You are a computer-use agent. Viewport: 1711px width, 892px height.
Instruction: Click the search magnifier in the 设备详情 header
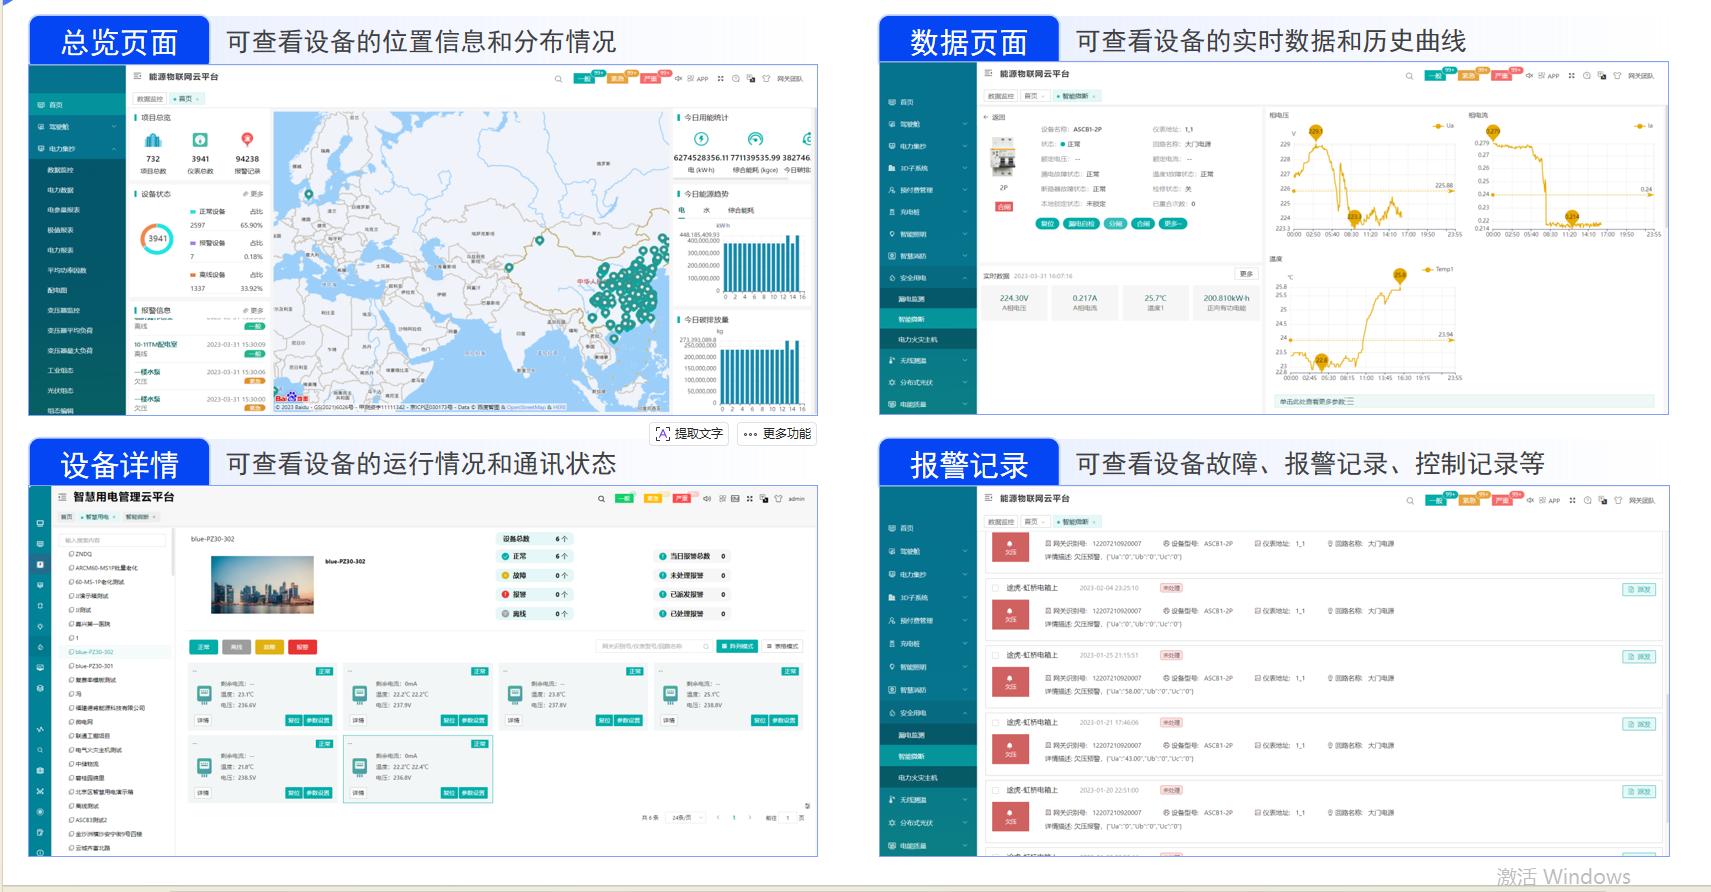point(601,499)
